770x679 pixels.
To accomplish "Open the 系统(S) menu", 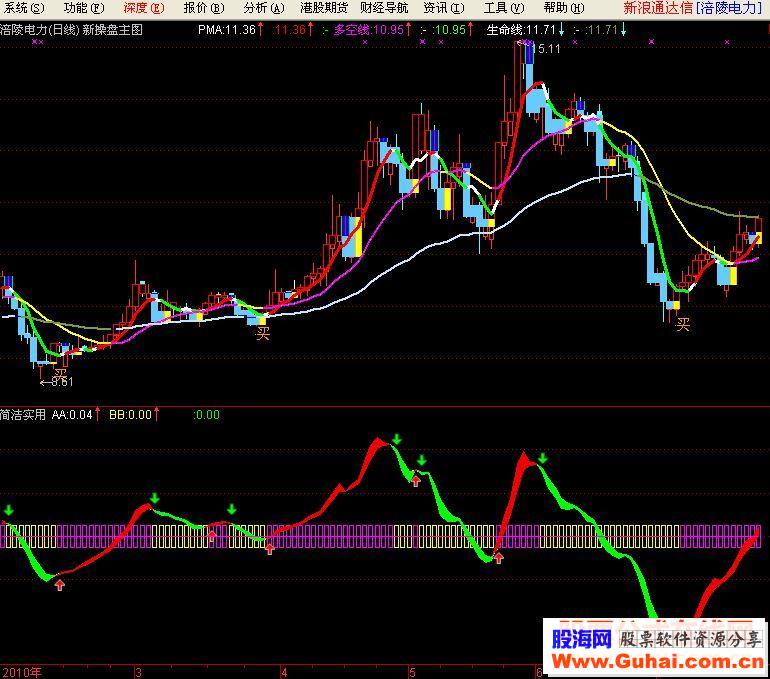I will (x=24, y=8).
